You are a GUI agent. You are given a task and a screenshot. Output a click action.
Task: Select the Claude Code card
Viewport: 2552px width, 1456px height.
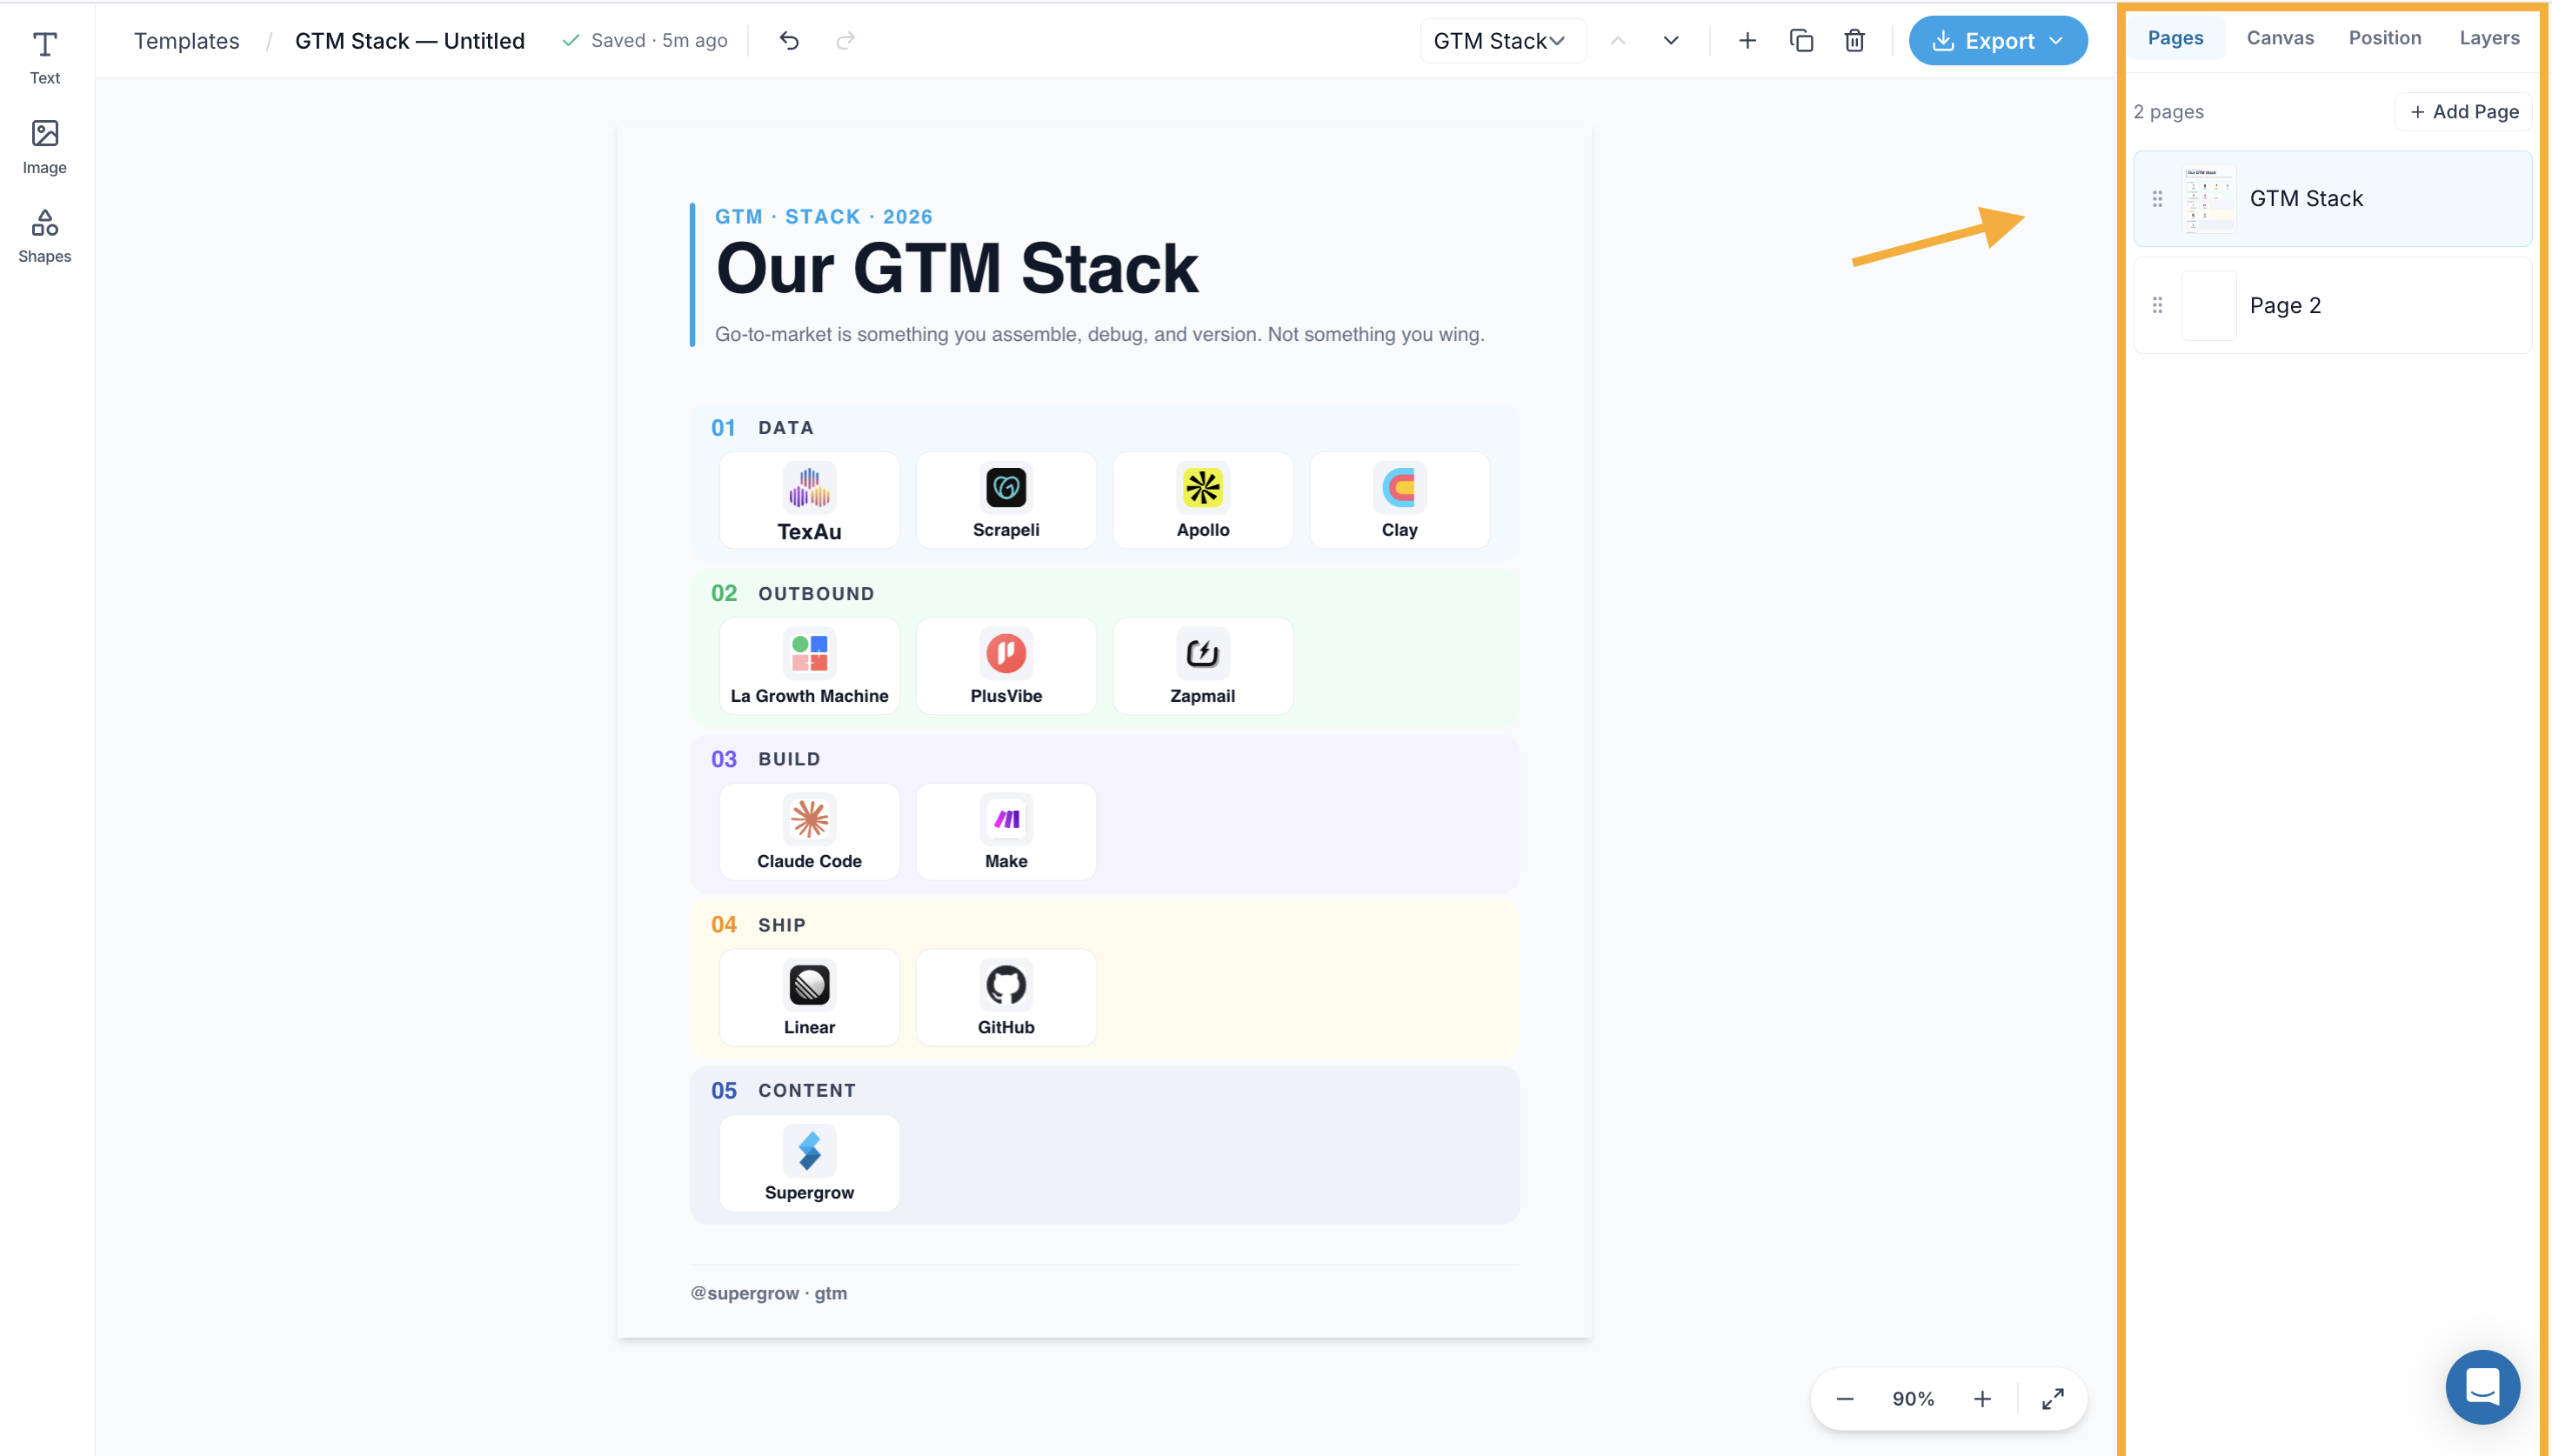(x=809, y=832)
